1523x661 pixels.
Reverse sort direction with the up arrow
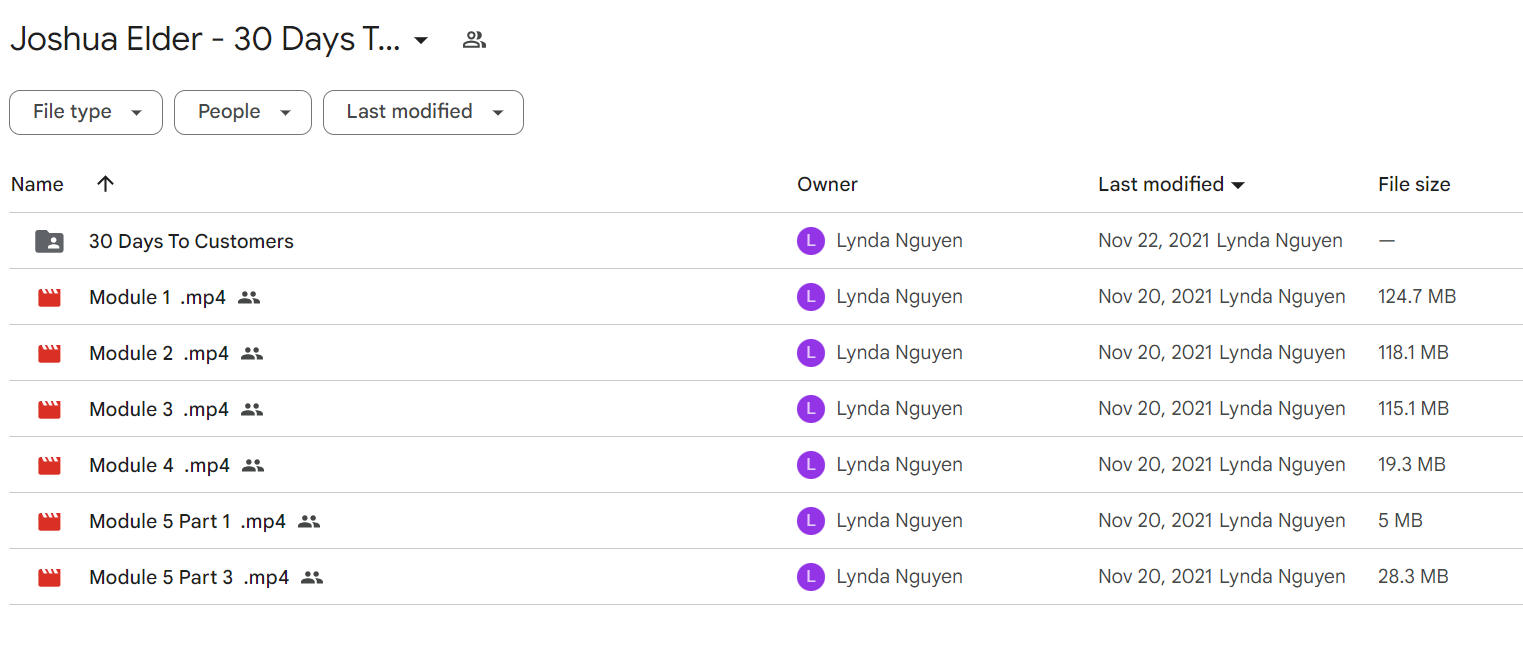105,184
